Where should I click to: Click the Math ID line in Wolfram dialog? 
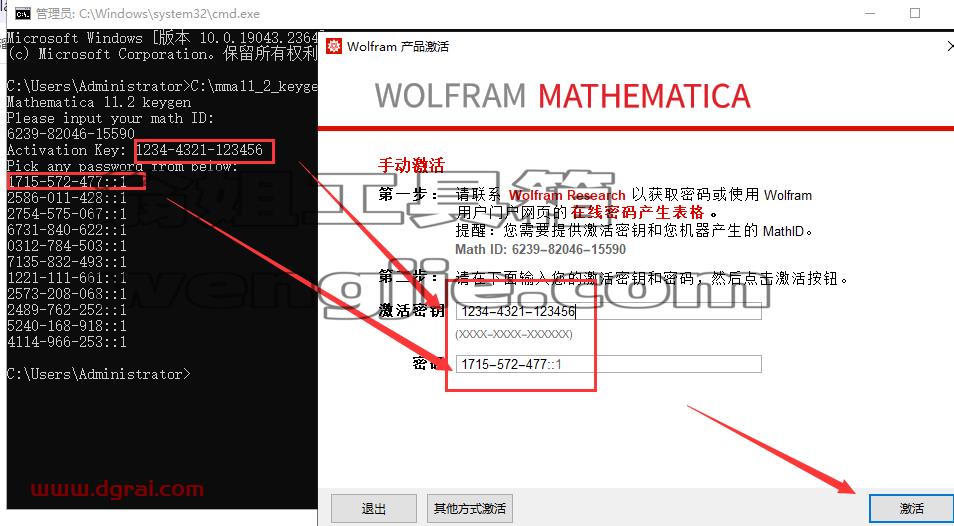click(x=540, y=249)
